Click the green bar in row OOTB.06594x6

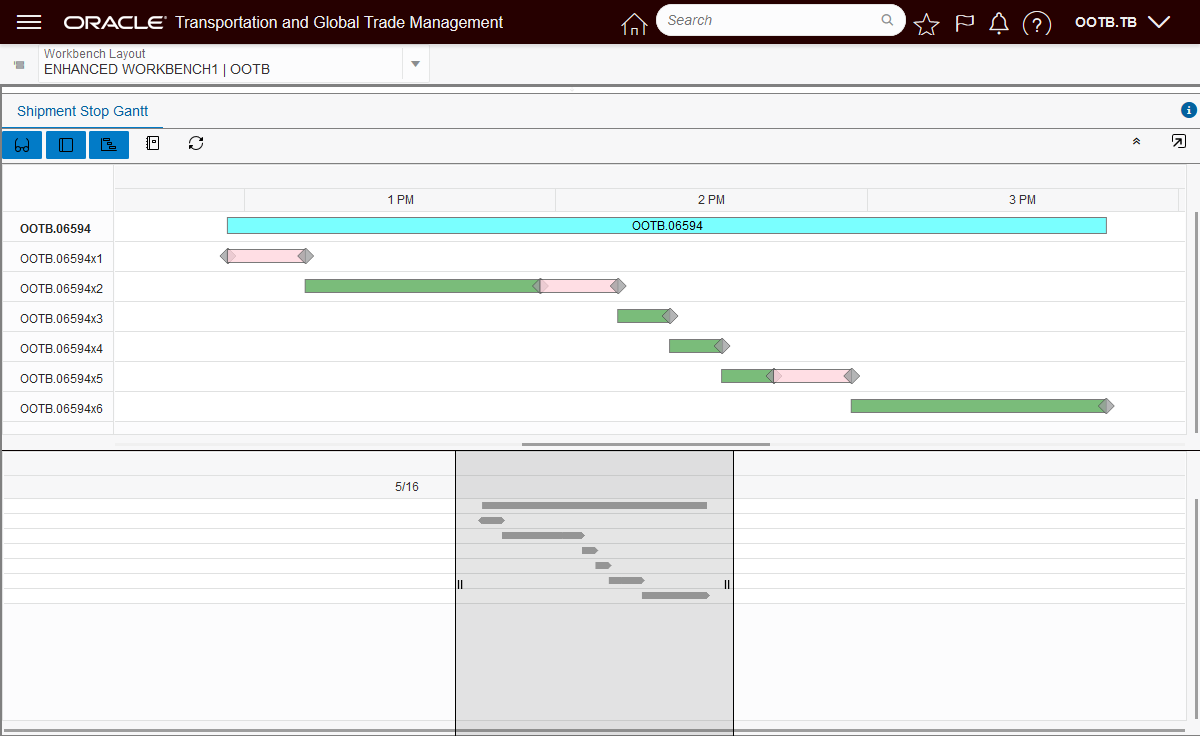click(x=978, y=406)
